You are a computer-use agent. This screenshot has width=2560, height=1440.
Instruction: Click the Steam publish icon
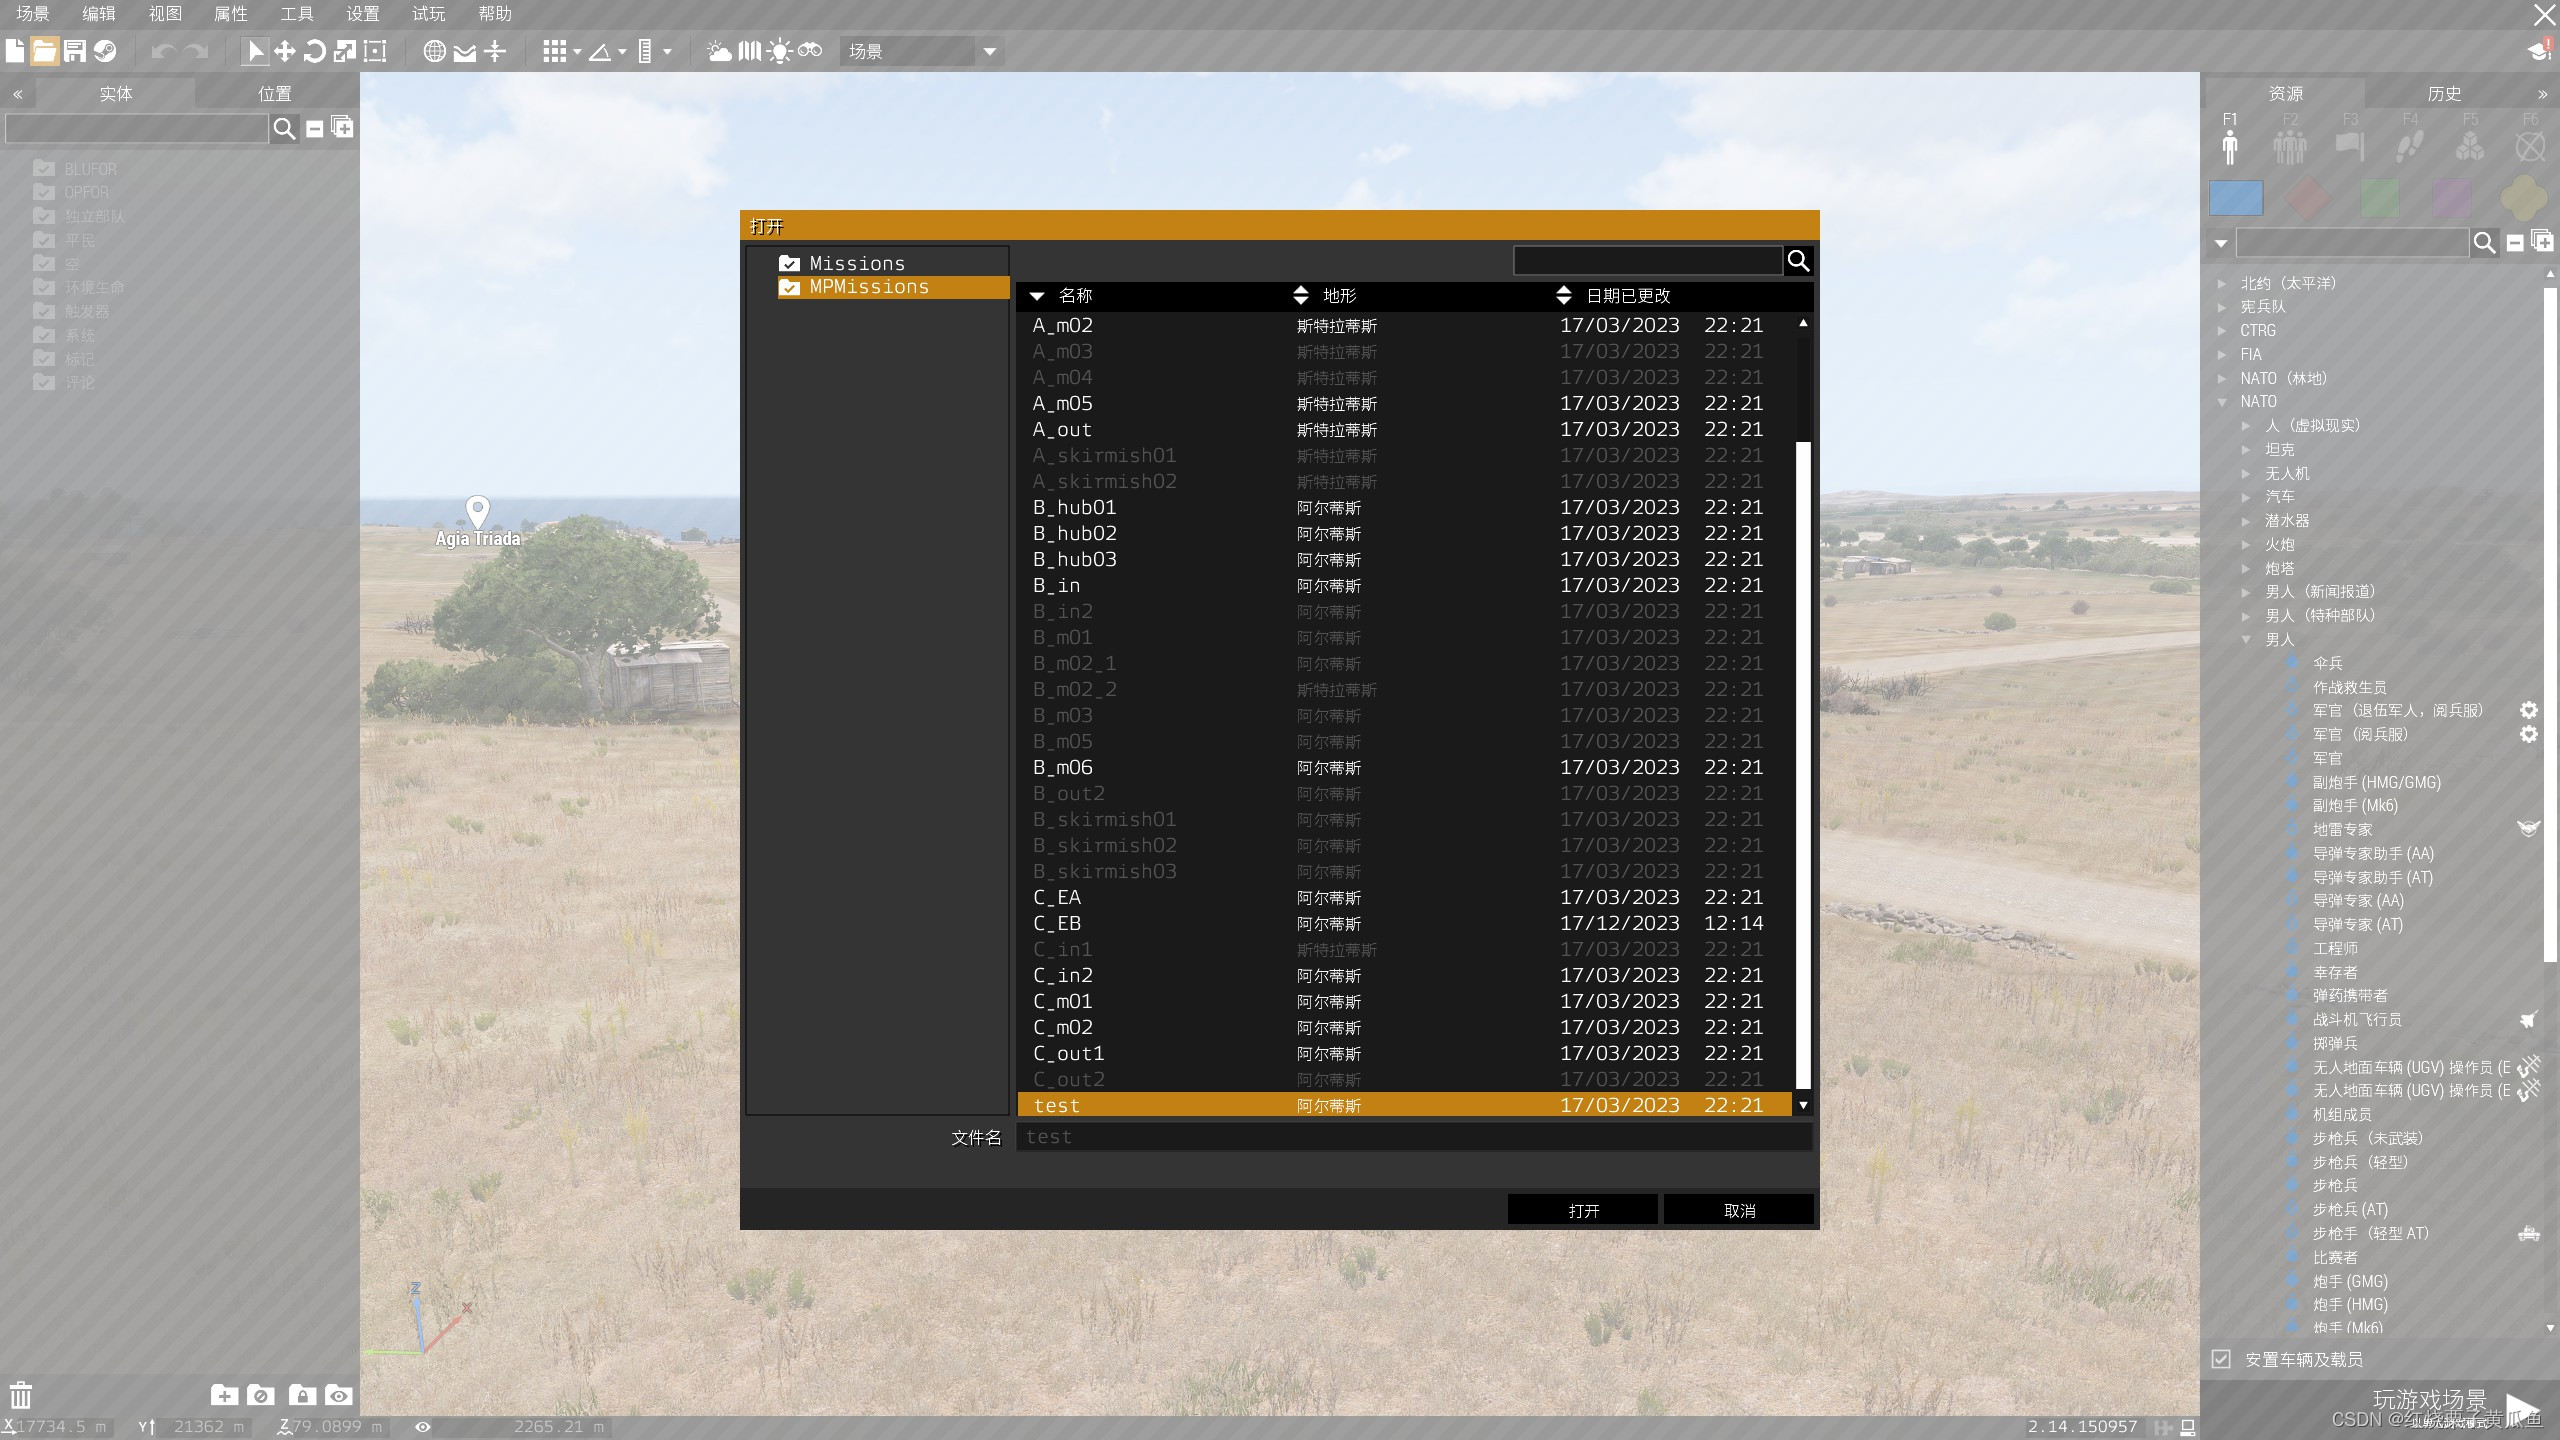pyautogui.click(x=105, y=51)
